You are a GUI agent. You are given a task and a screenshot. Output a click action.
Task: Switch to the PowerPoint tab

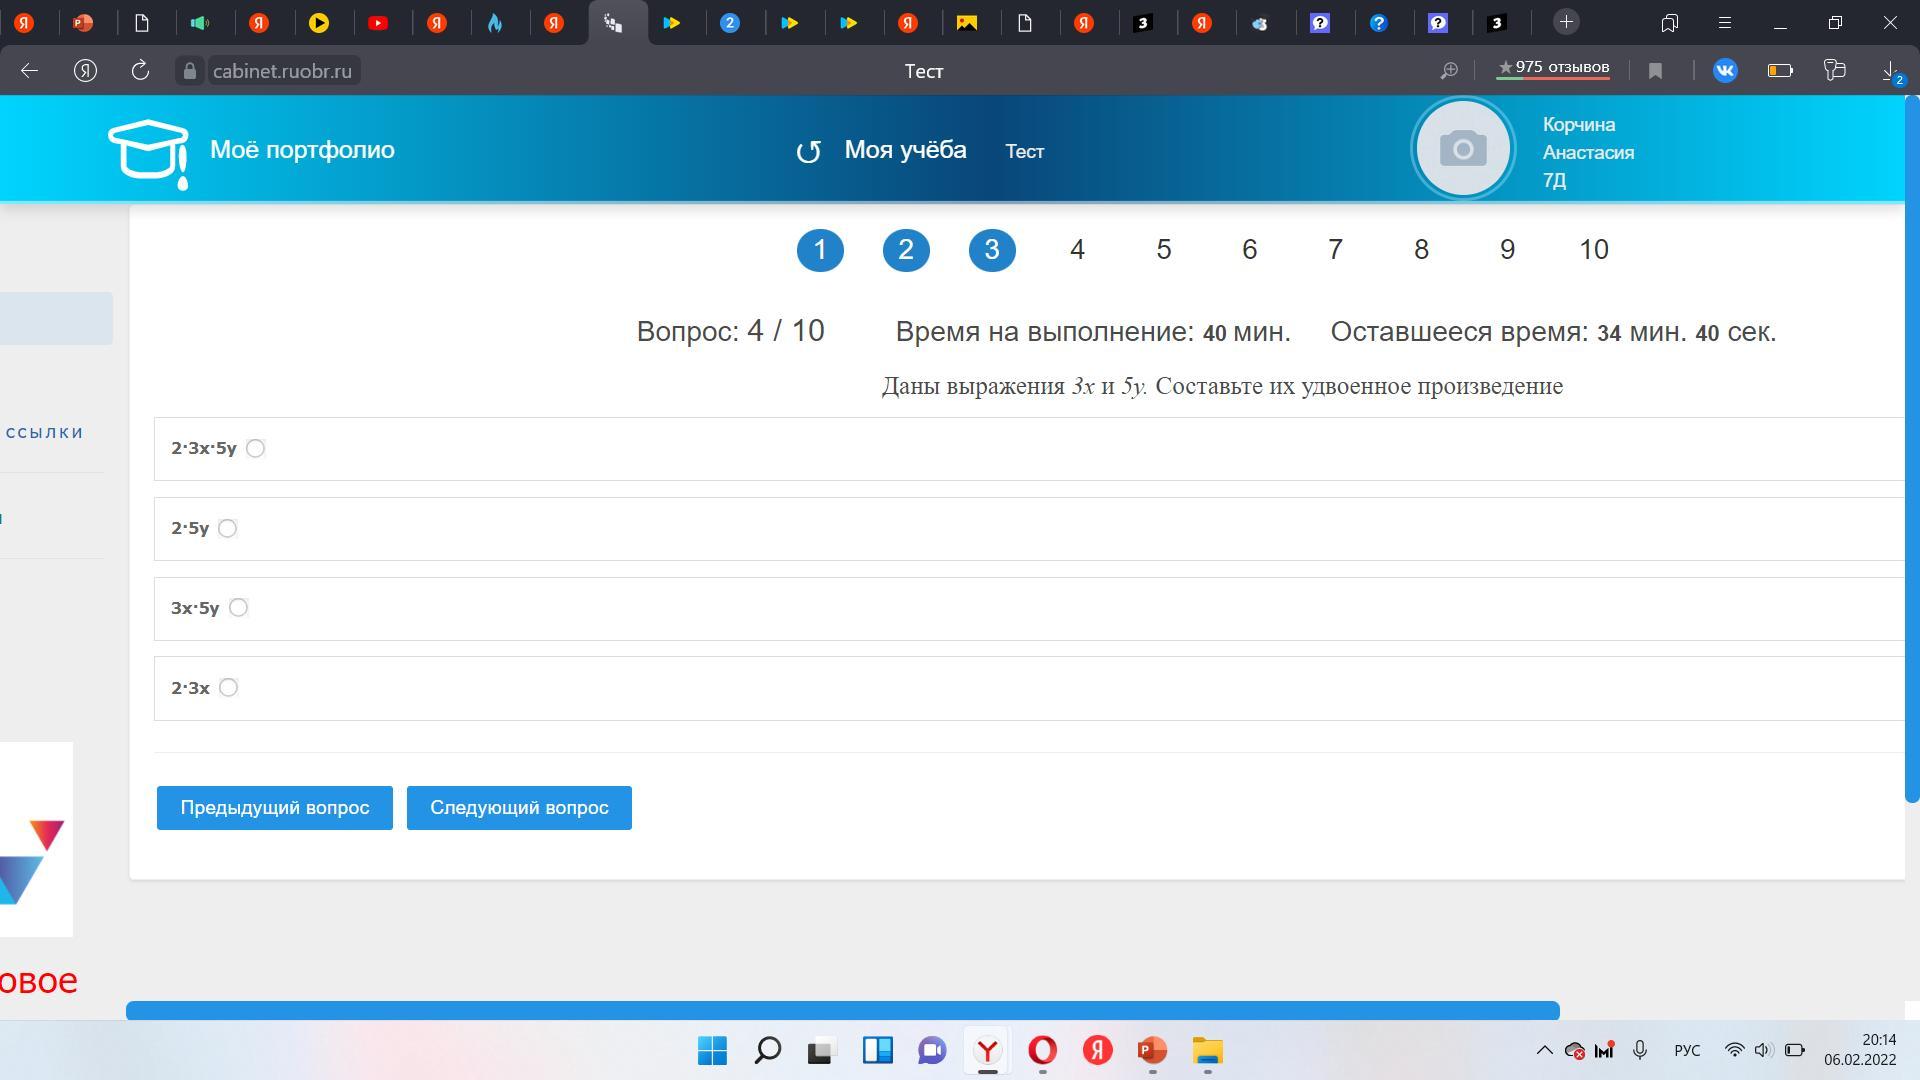pos(83,23)
